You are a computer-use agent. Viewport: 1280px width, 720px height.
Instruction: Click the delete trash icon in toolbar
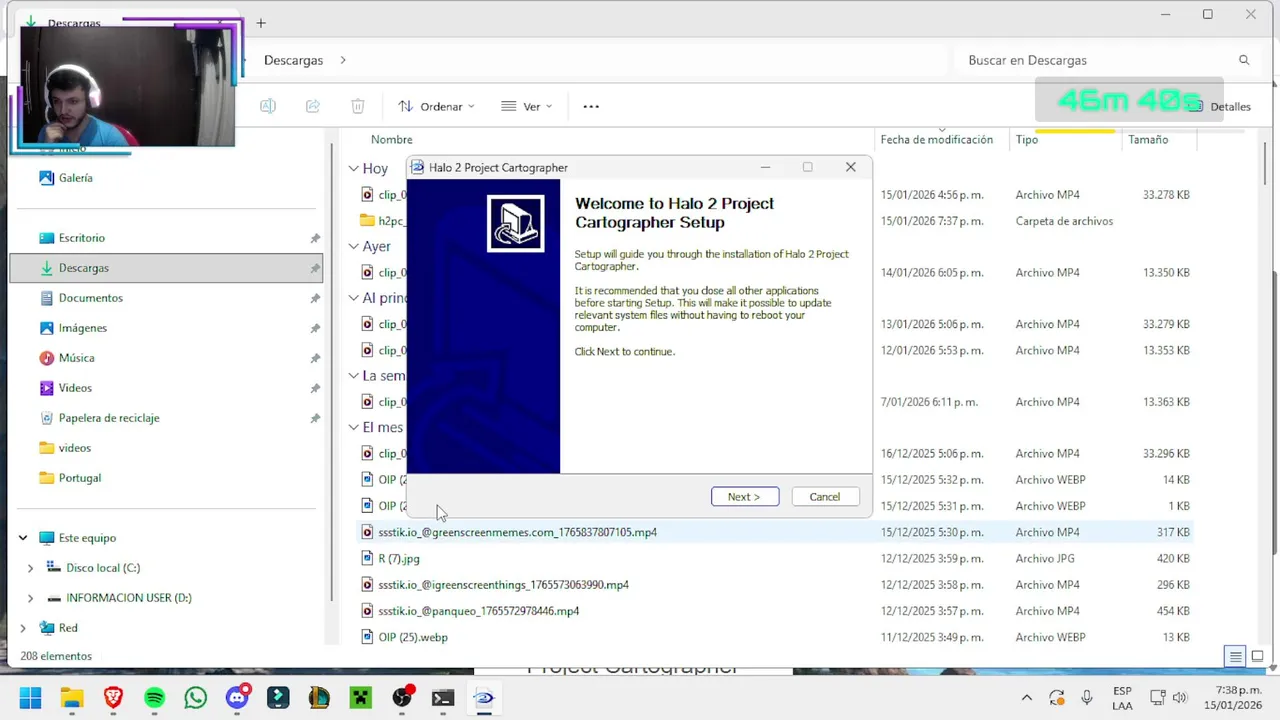(x=358, y=106)
